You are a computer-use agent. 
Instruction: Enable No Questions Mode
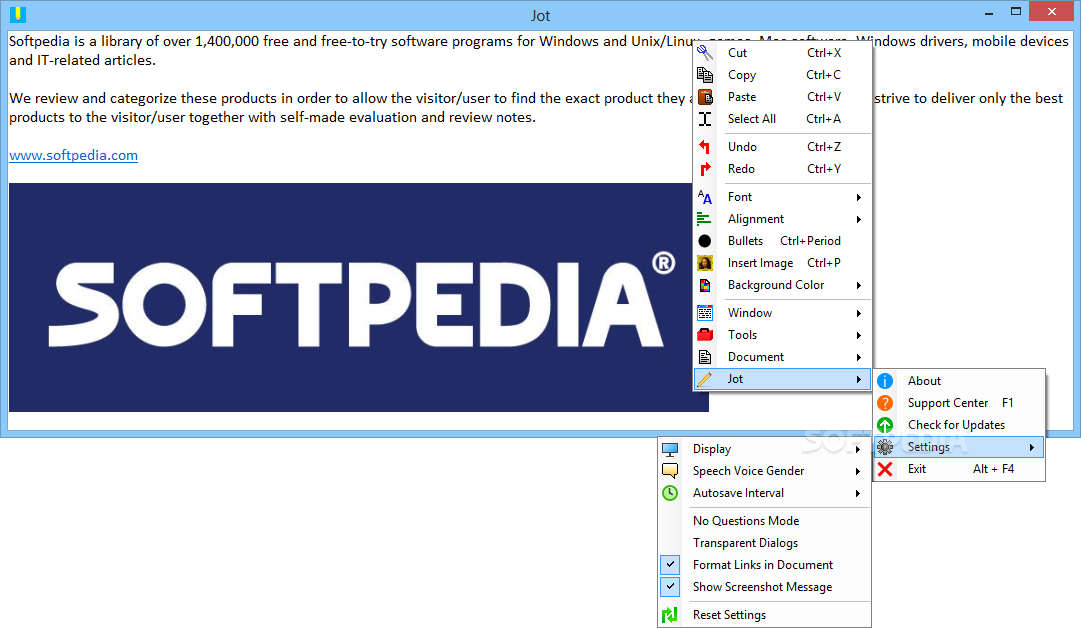coord(765,520)
